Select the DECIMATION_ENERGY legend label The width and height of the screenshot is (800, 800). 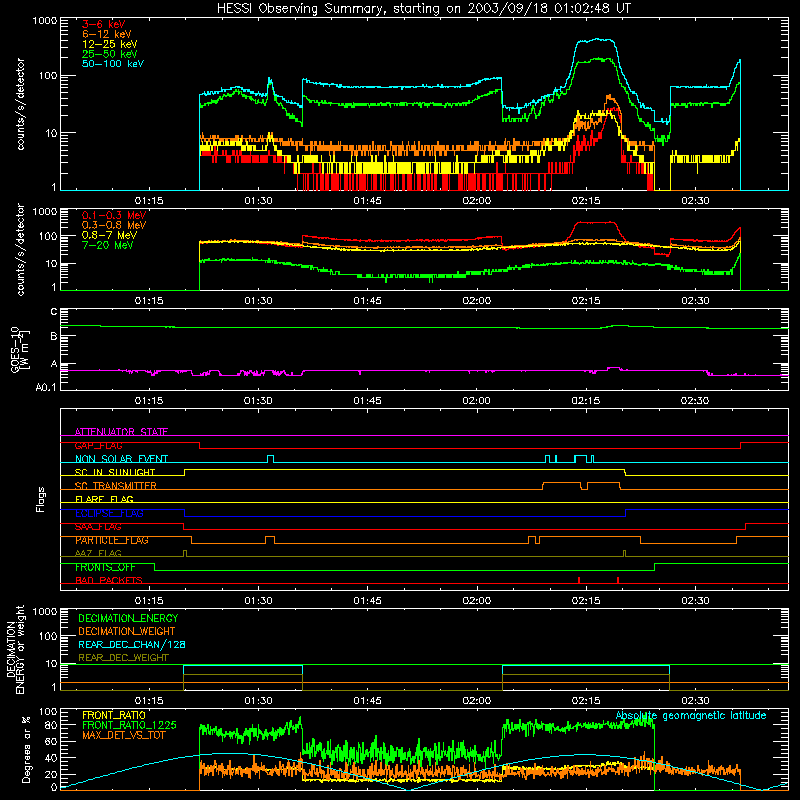(x=128, y=618)
